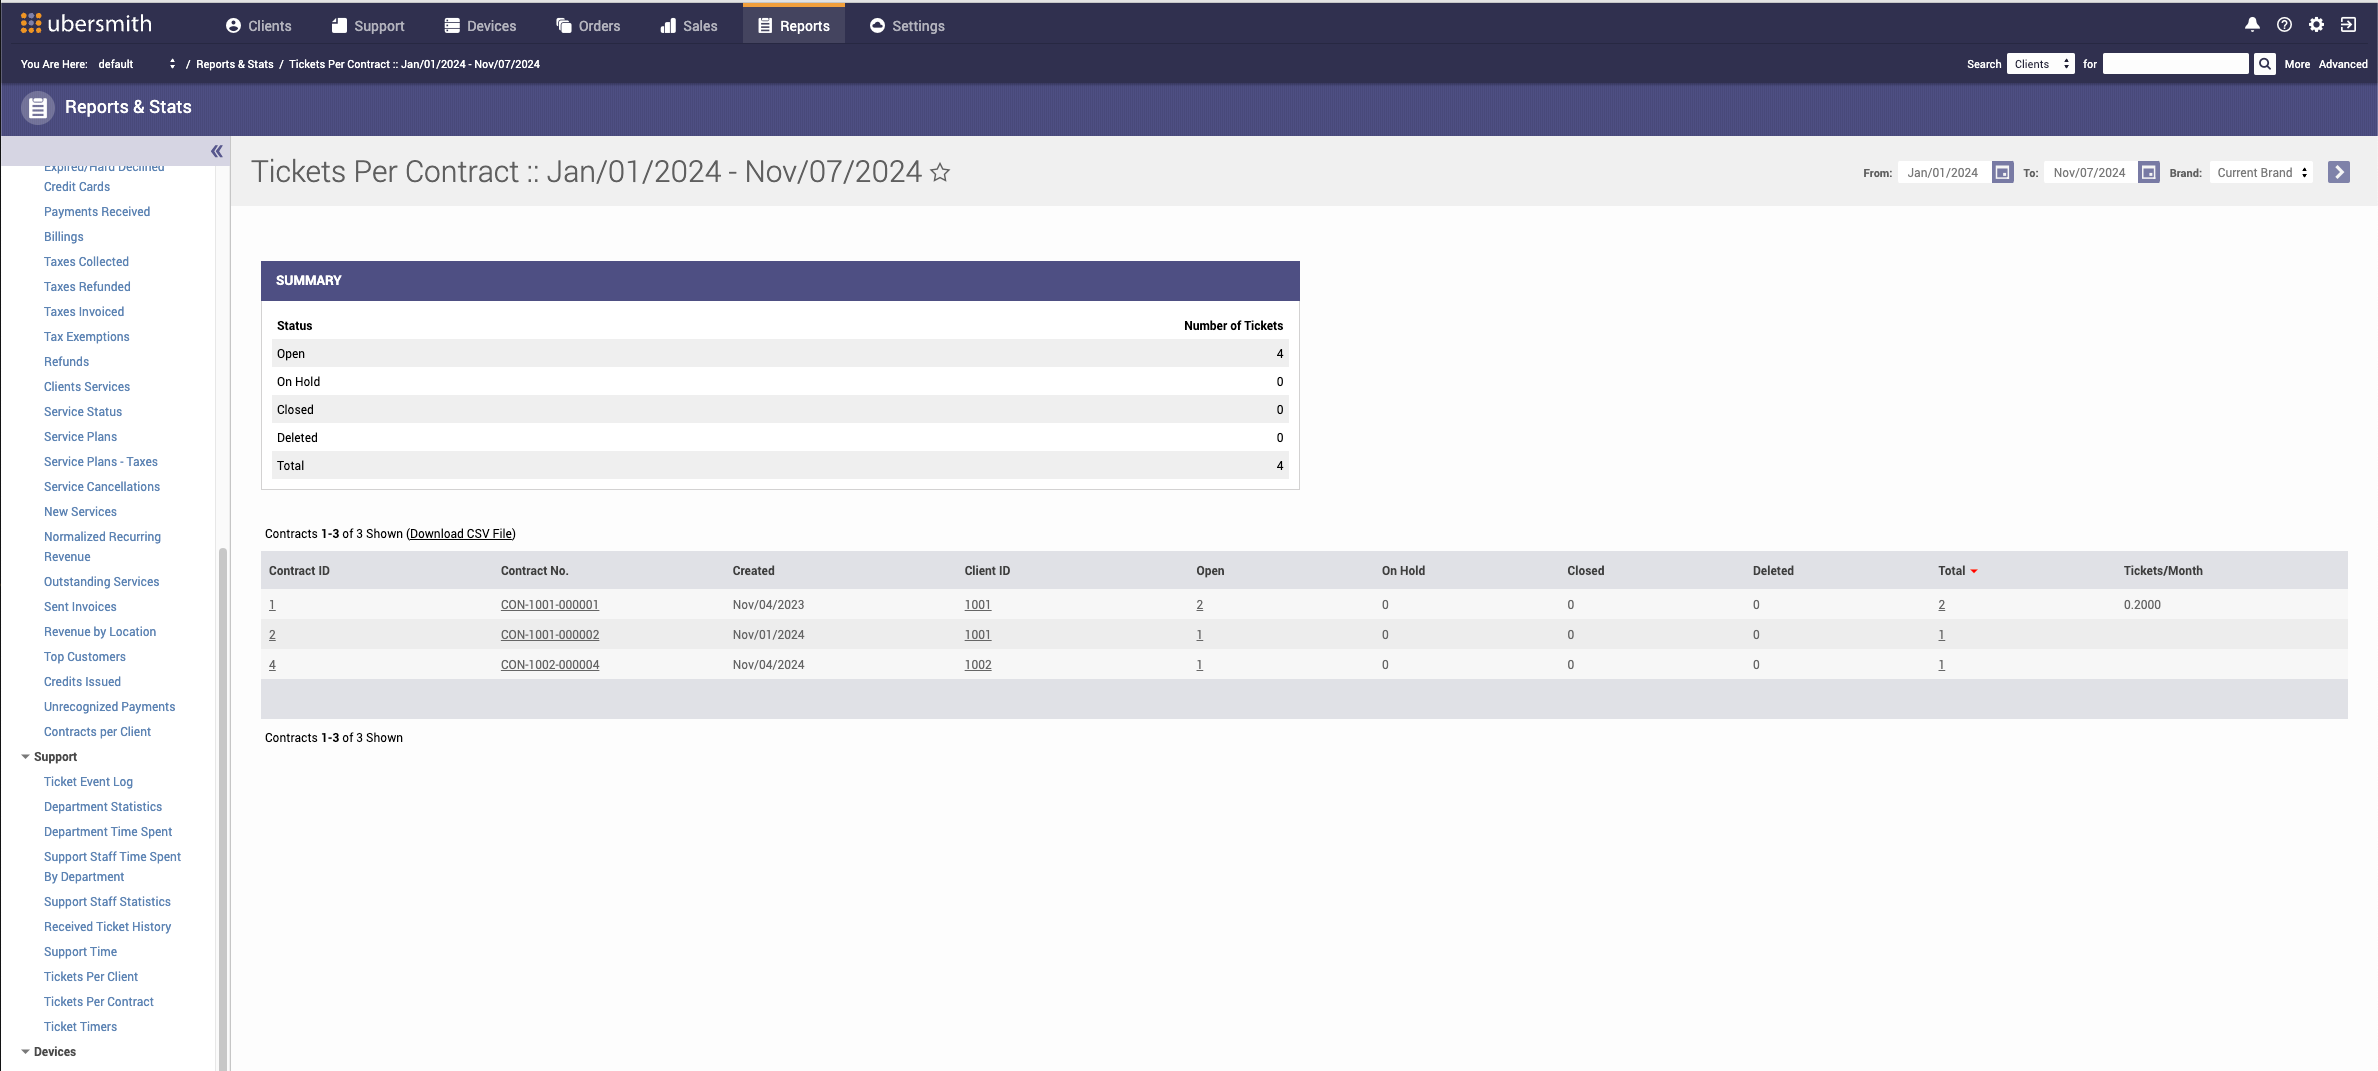Collapse the sidebar with double chevron
This screenshot has width=2378, height=1071.
coord(216,151)
